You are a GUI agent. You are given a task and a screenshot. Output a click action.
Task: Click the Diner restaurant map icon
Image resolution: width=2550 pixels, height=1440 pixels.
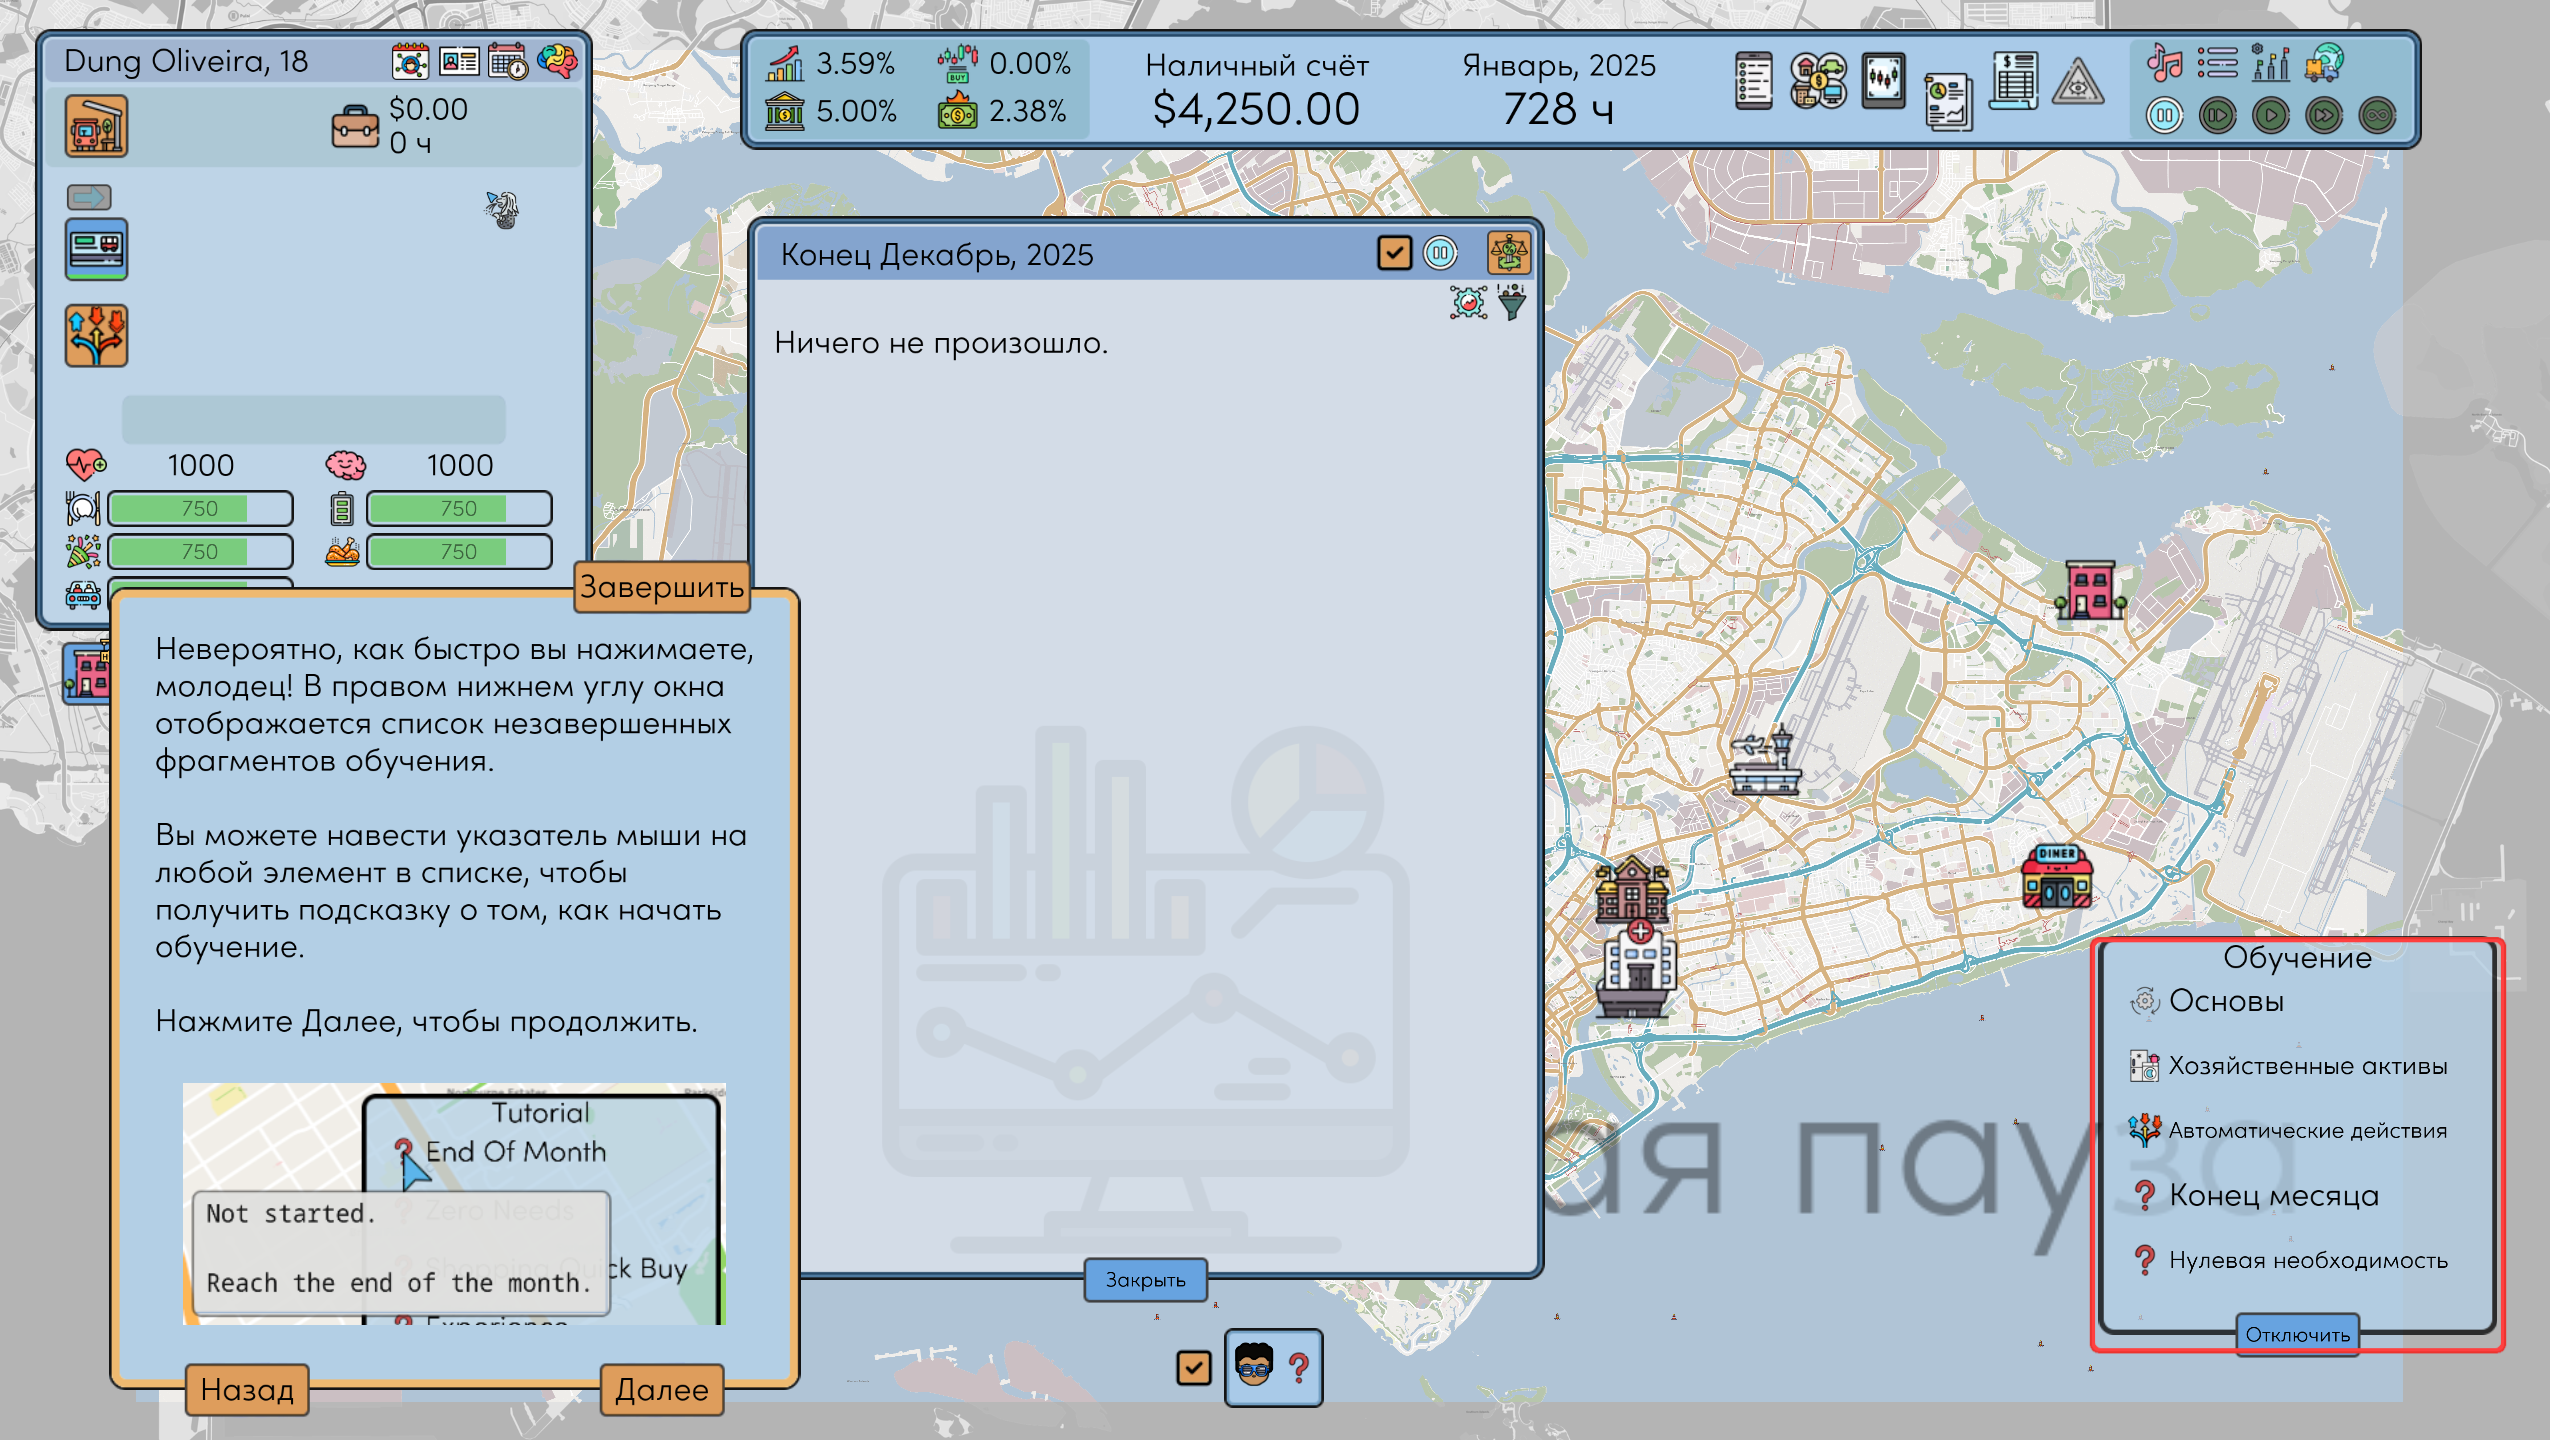click(x=2057, y=876)
